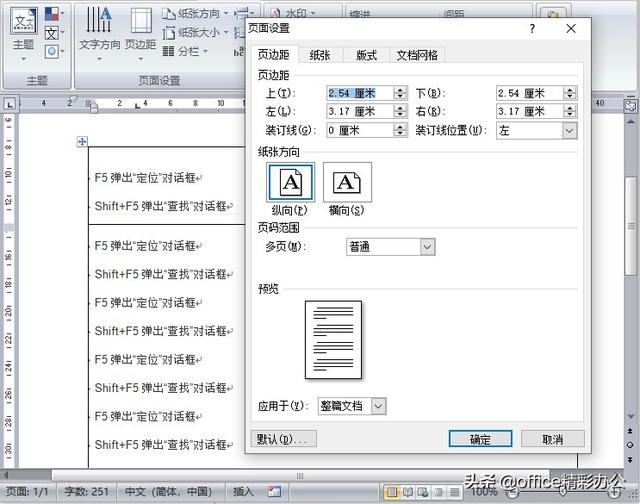Expand the Themes (主题) button arrow
Image resolution: width=640 pixels, height=504 pixels.
coord(23,59)
